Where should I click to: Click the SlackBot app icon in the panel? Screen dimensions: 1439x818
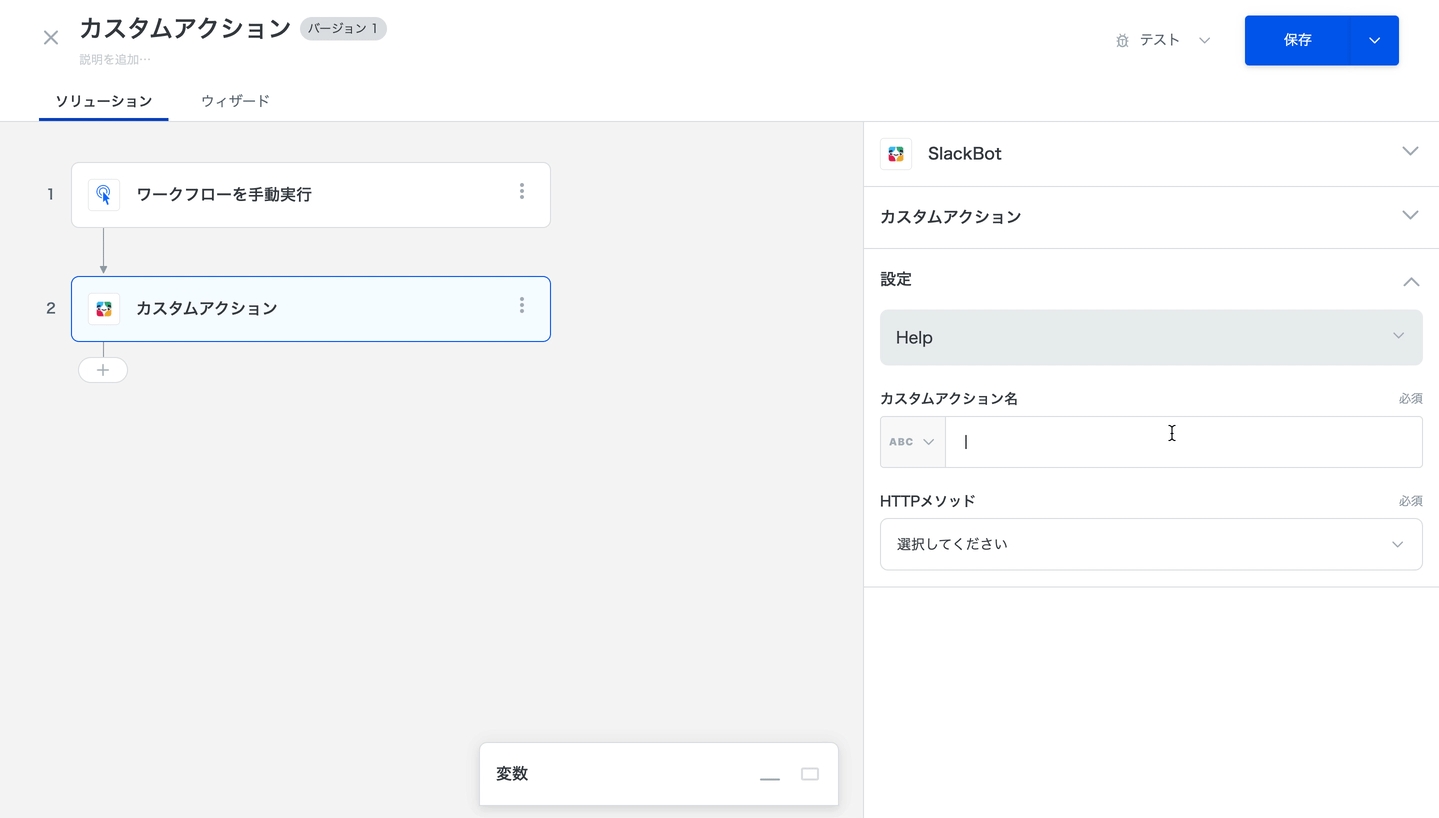point(896,154)
